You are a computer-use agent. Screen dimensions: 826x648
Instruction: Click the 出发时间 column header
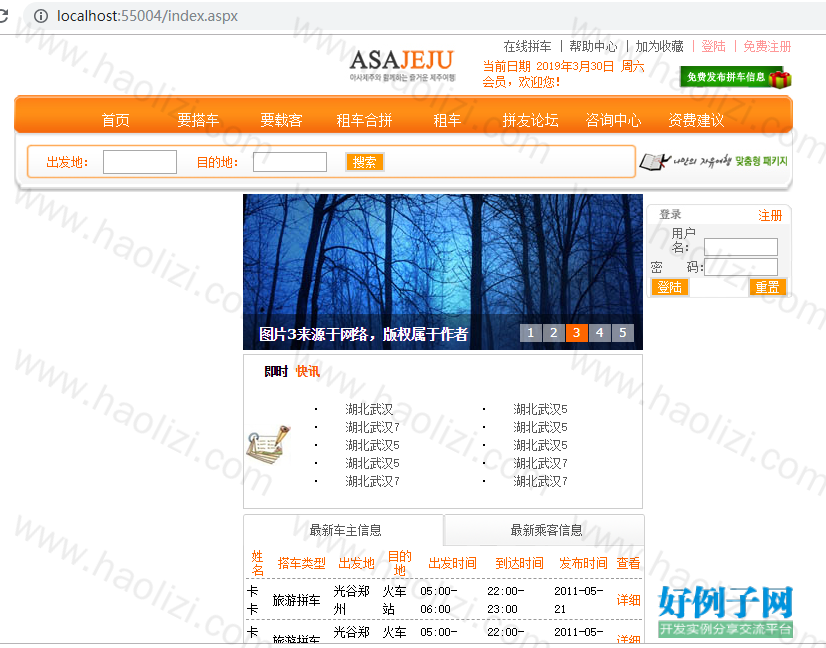coord(453,563)
